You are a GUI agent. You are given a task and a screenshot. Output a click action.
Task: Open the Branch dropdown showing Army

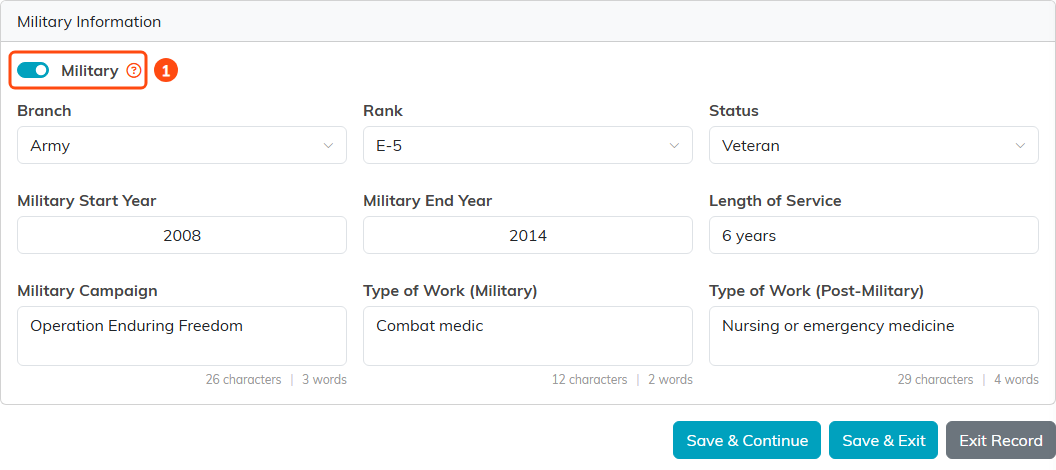click(182, 145)
